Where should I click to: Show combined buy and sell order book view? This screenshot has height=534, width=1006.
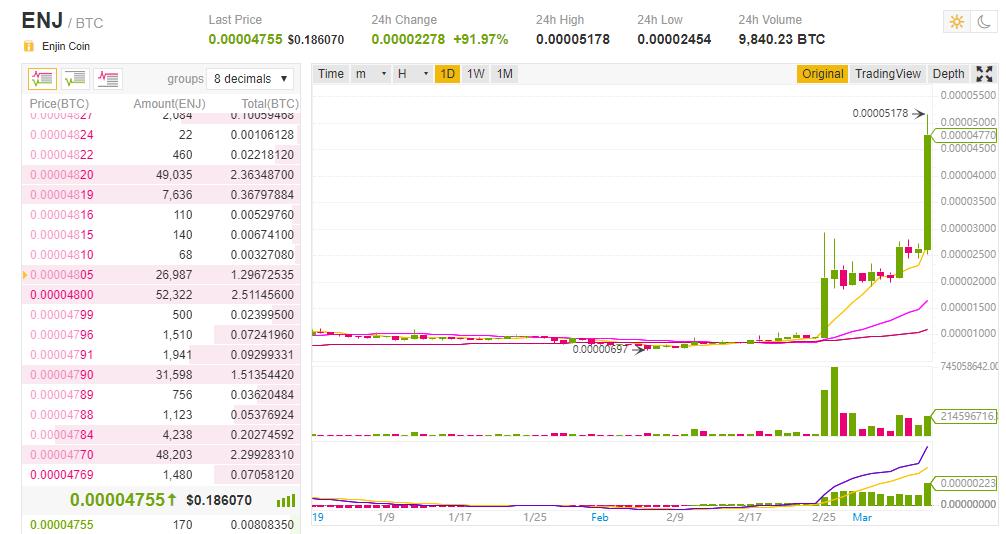(x=42, y=79)
